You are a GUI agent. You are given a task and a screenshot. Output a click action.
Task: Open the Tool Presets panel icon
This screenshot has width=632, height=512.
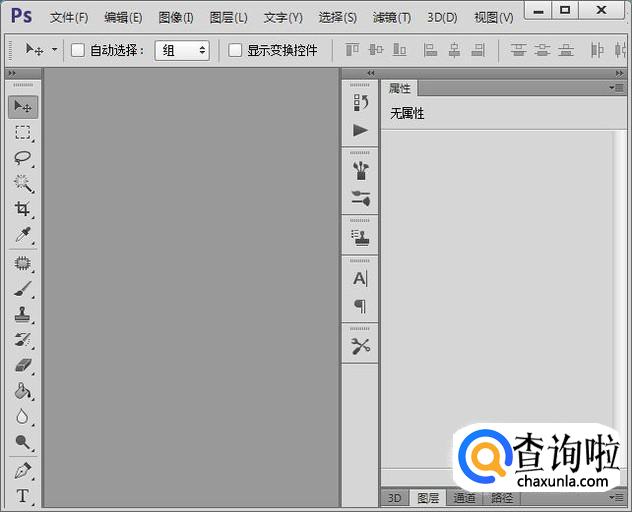360,346
